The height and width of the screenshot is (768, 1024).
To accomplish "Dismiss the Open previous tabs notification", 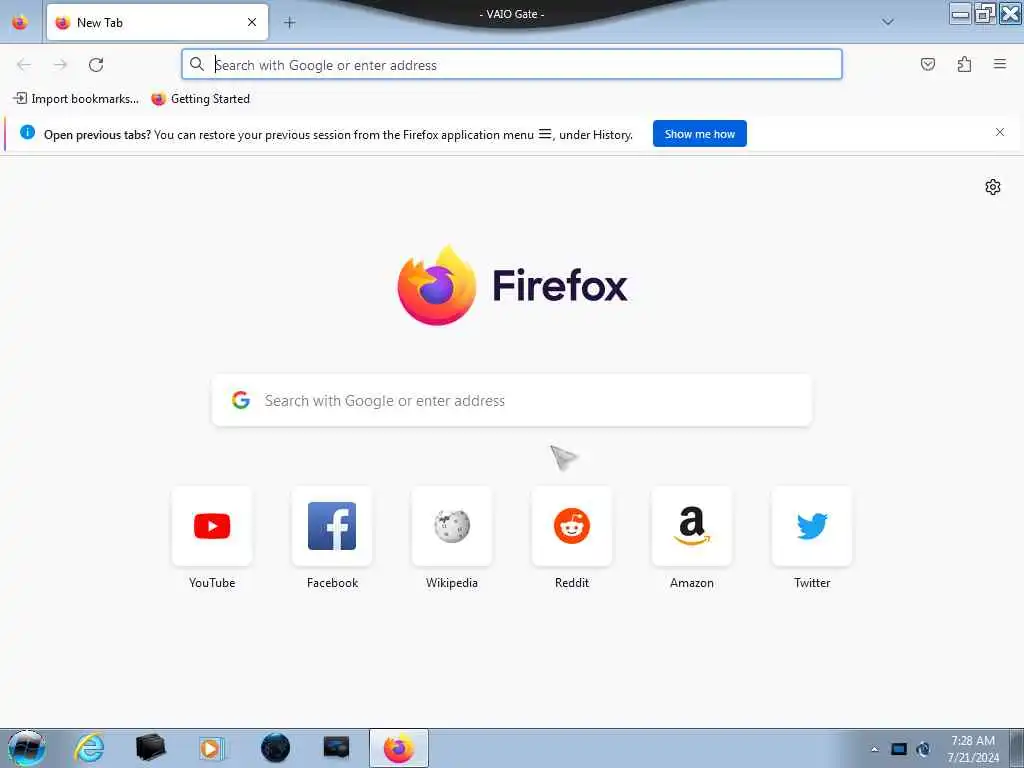I will pos(999,133).
